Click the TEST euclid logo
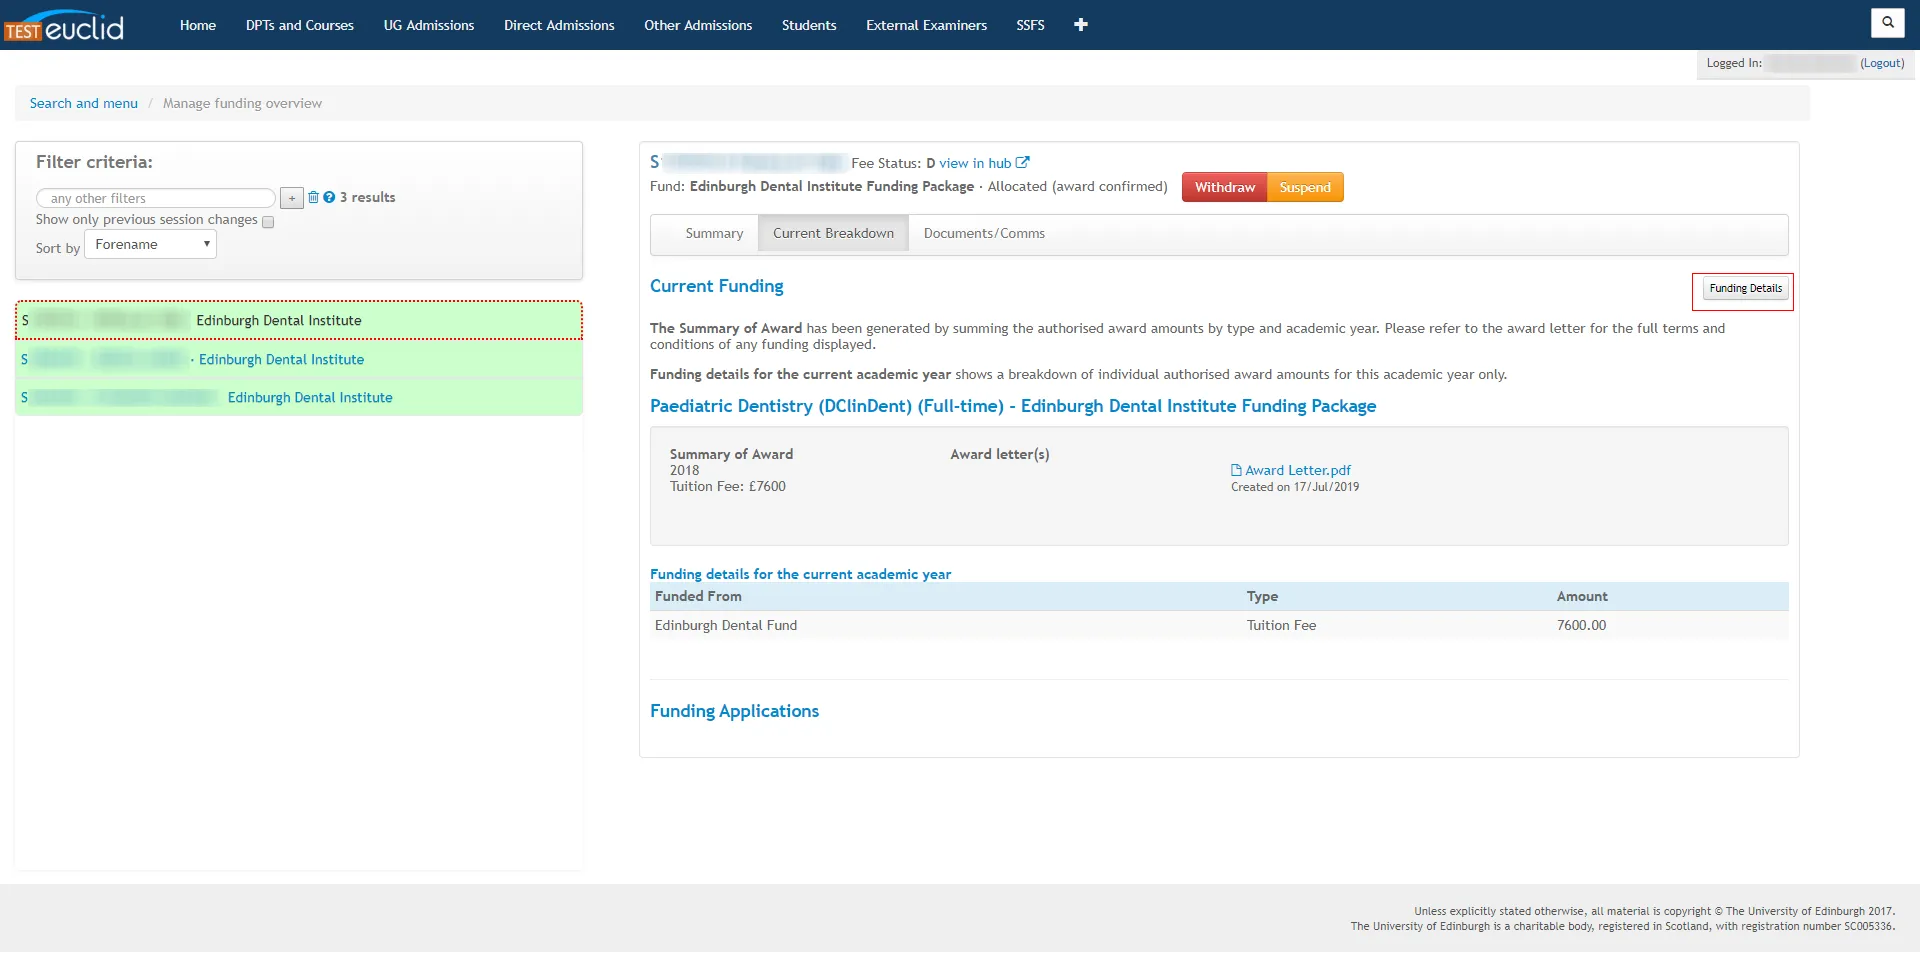 point(66,25)
